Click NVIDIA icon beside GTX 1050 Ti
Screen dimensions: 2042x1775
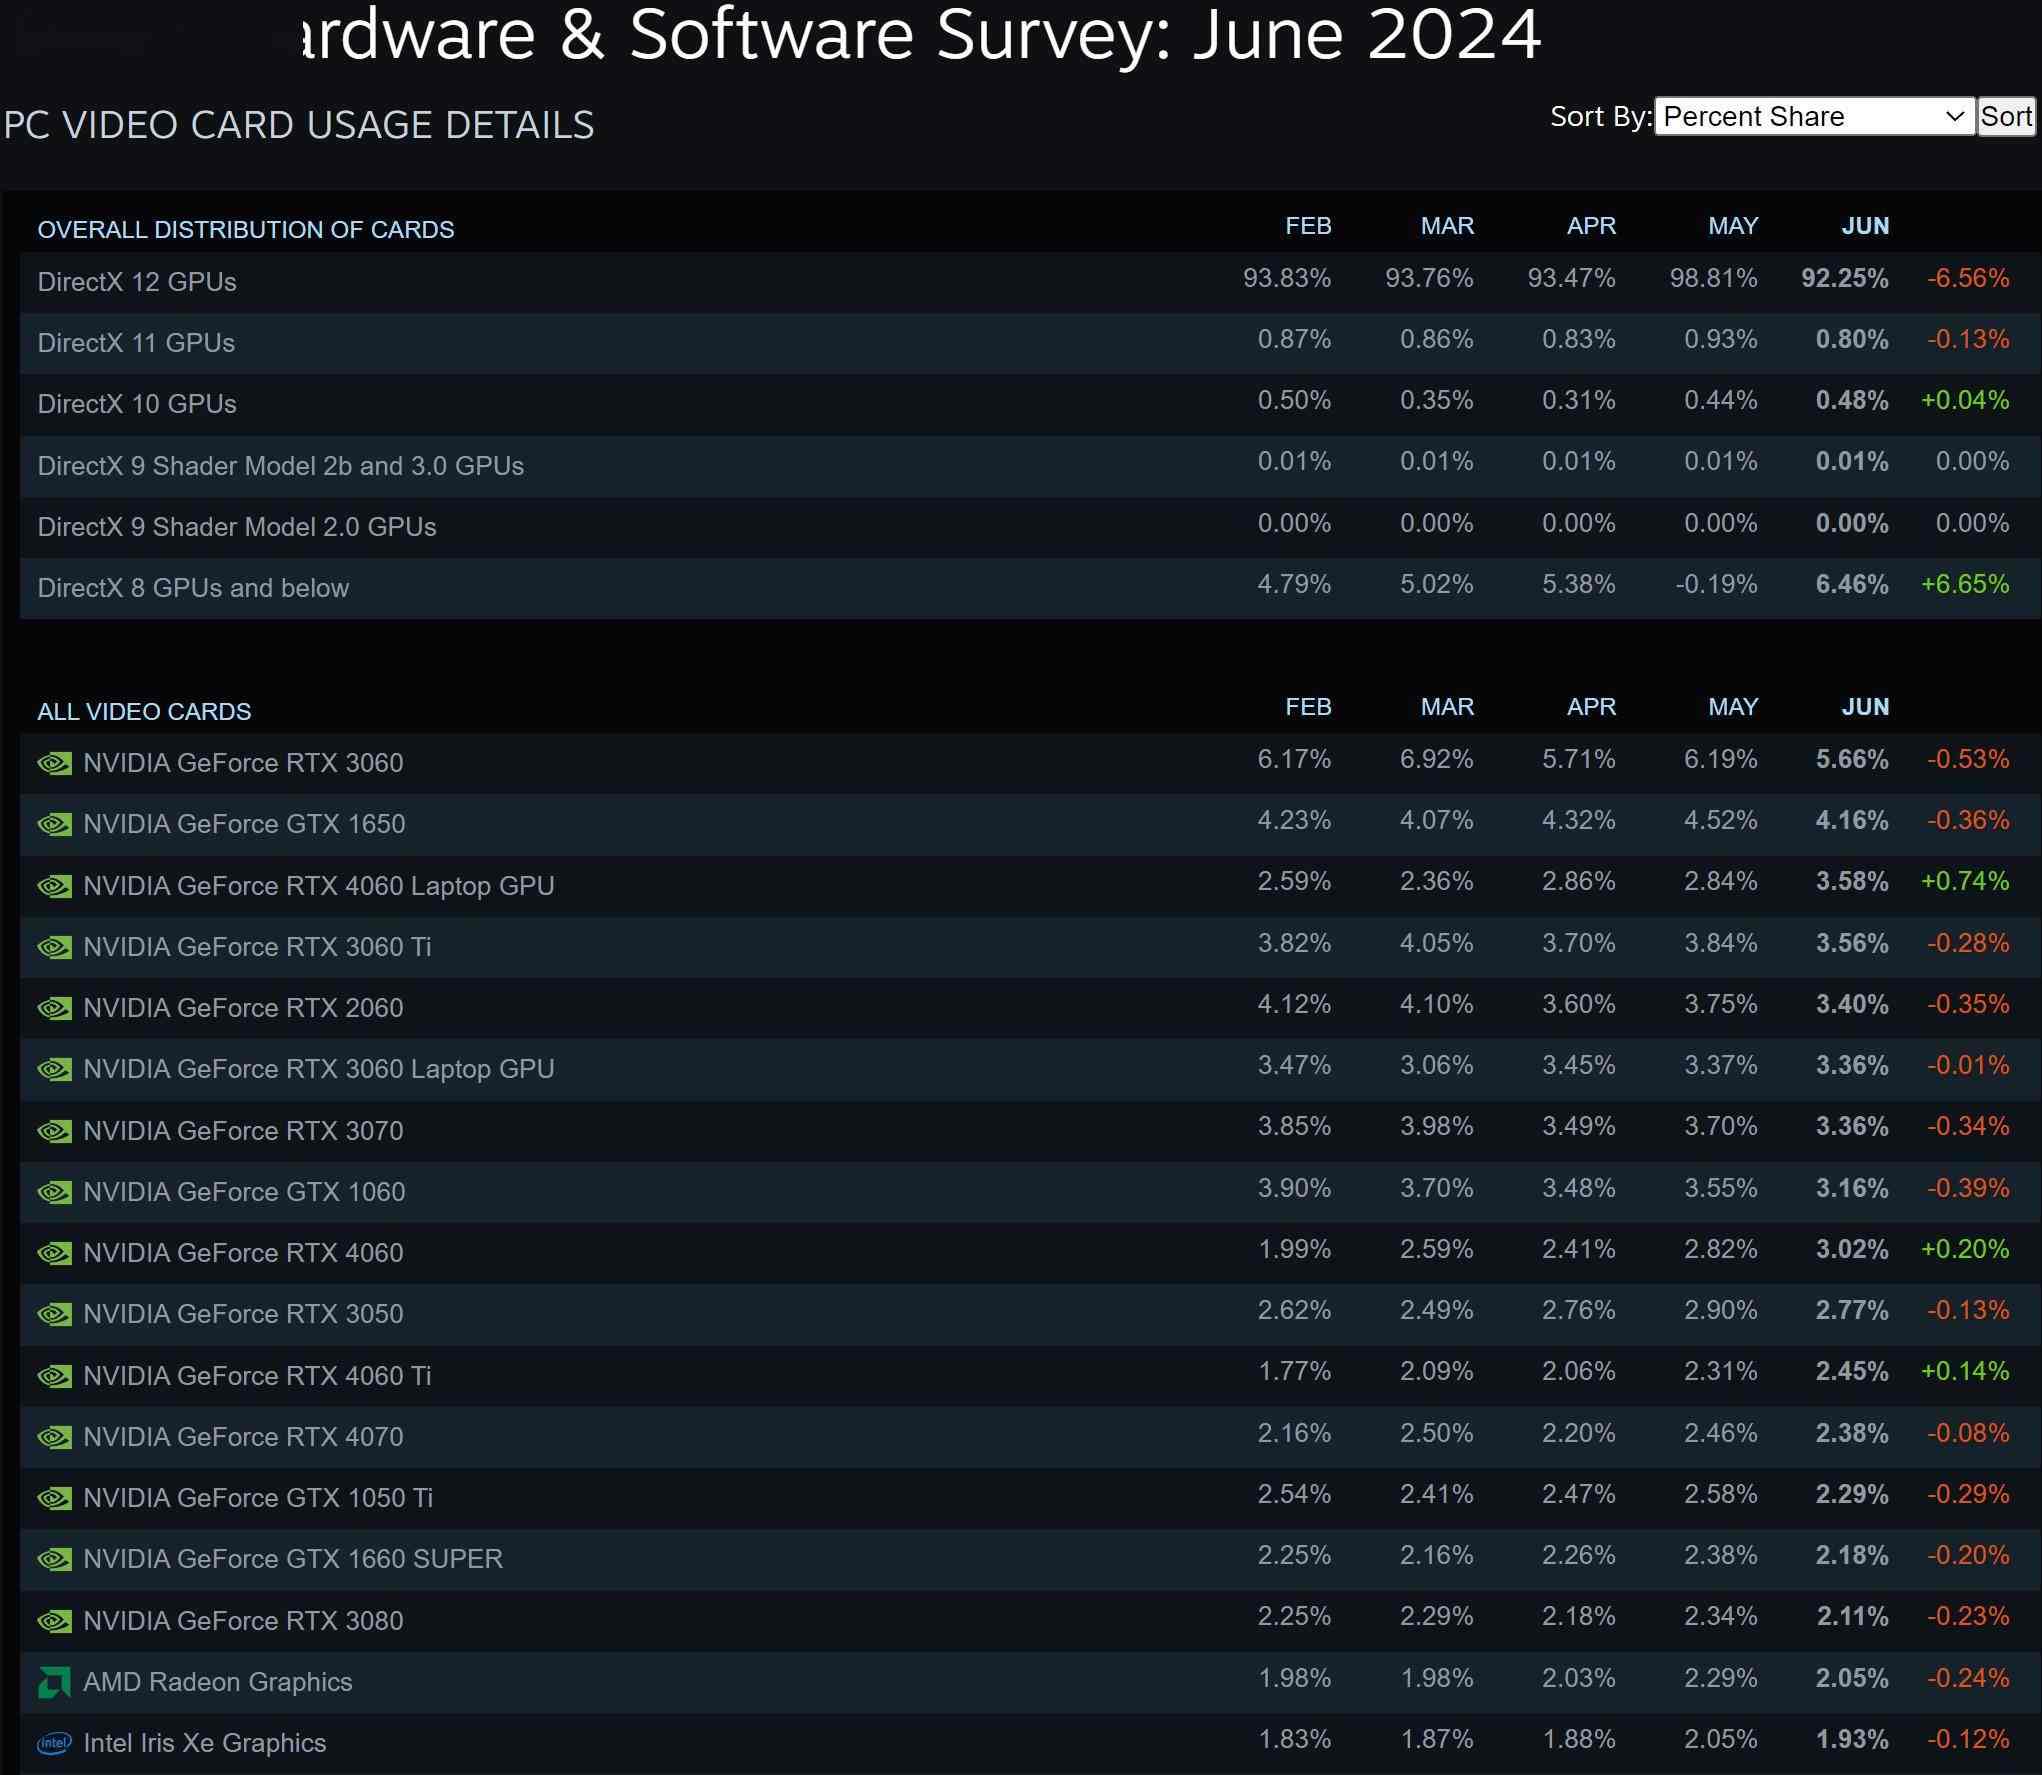coord(55,1498)
